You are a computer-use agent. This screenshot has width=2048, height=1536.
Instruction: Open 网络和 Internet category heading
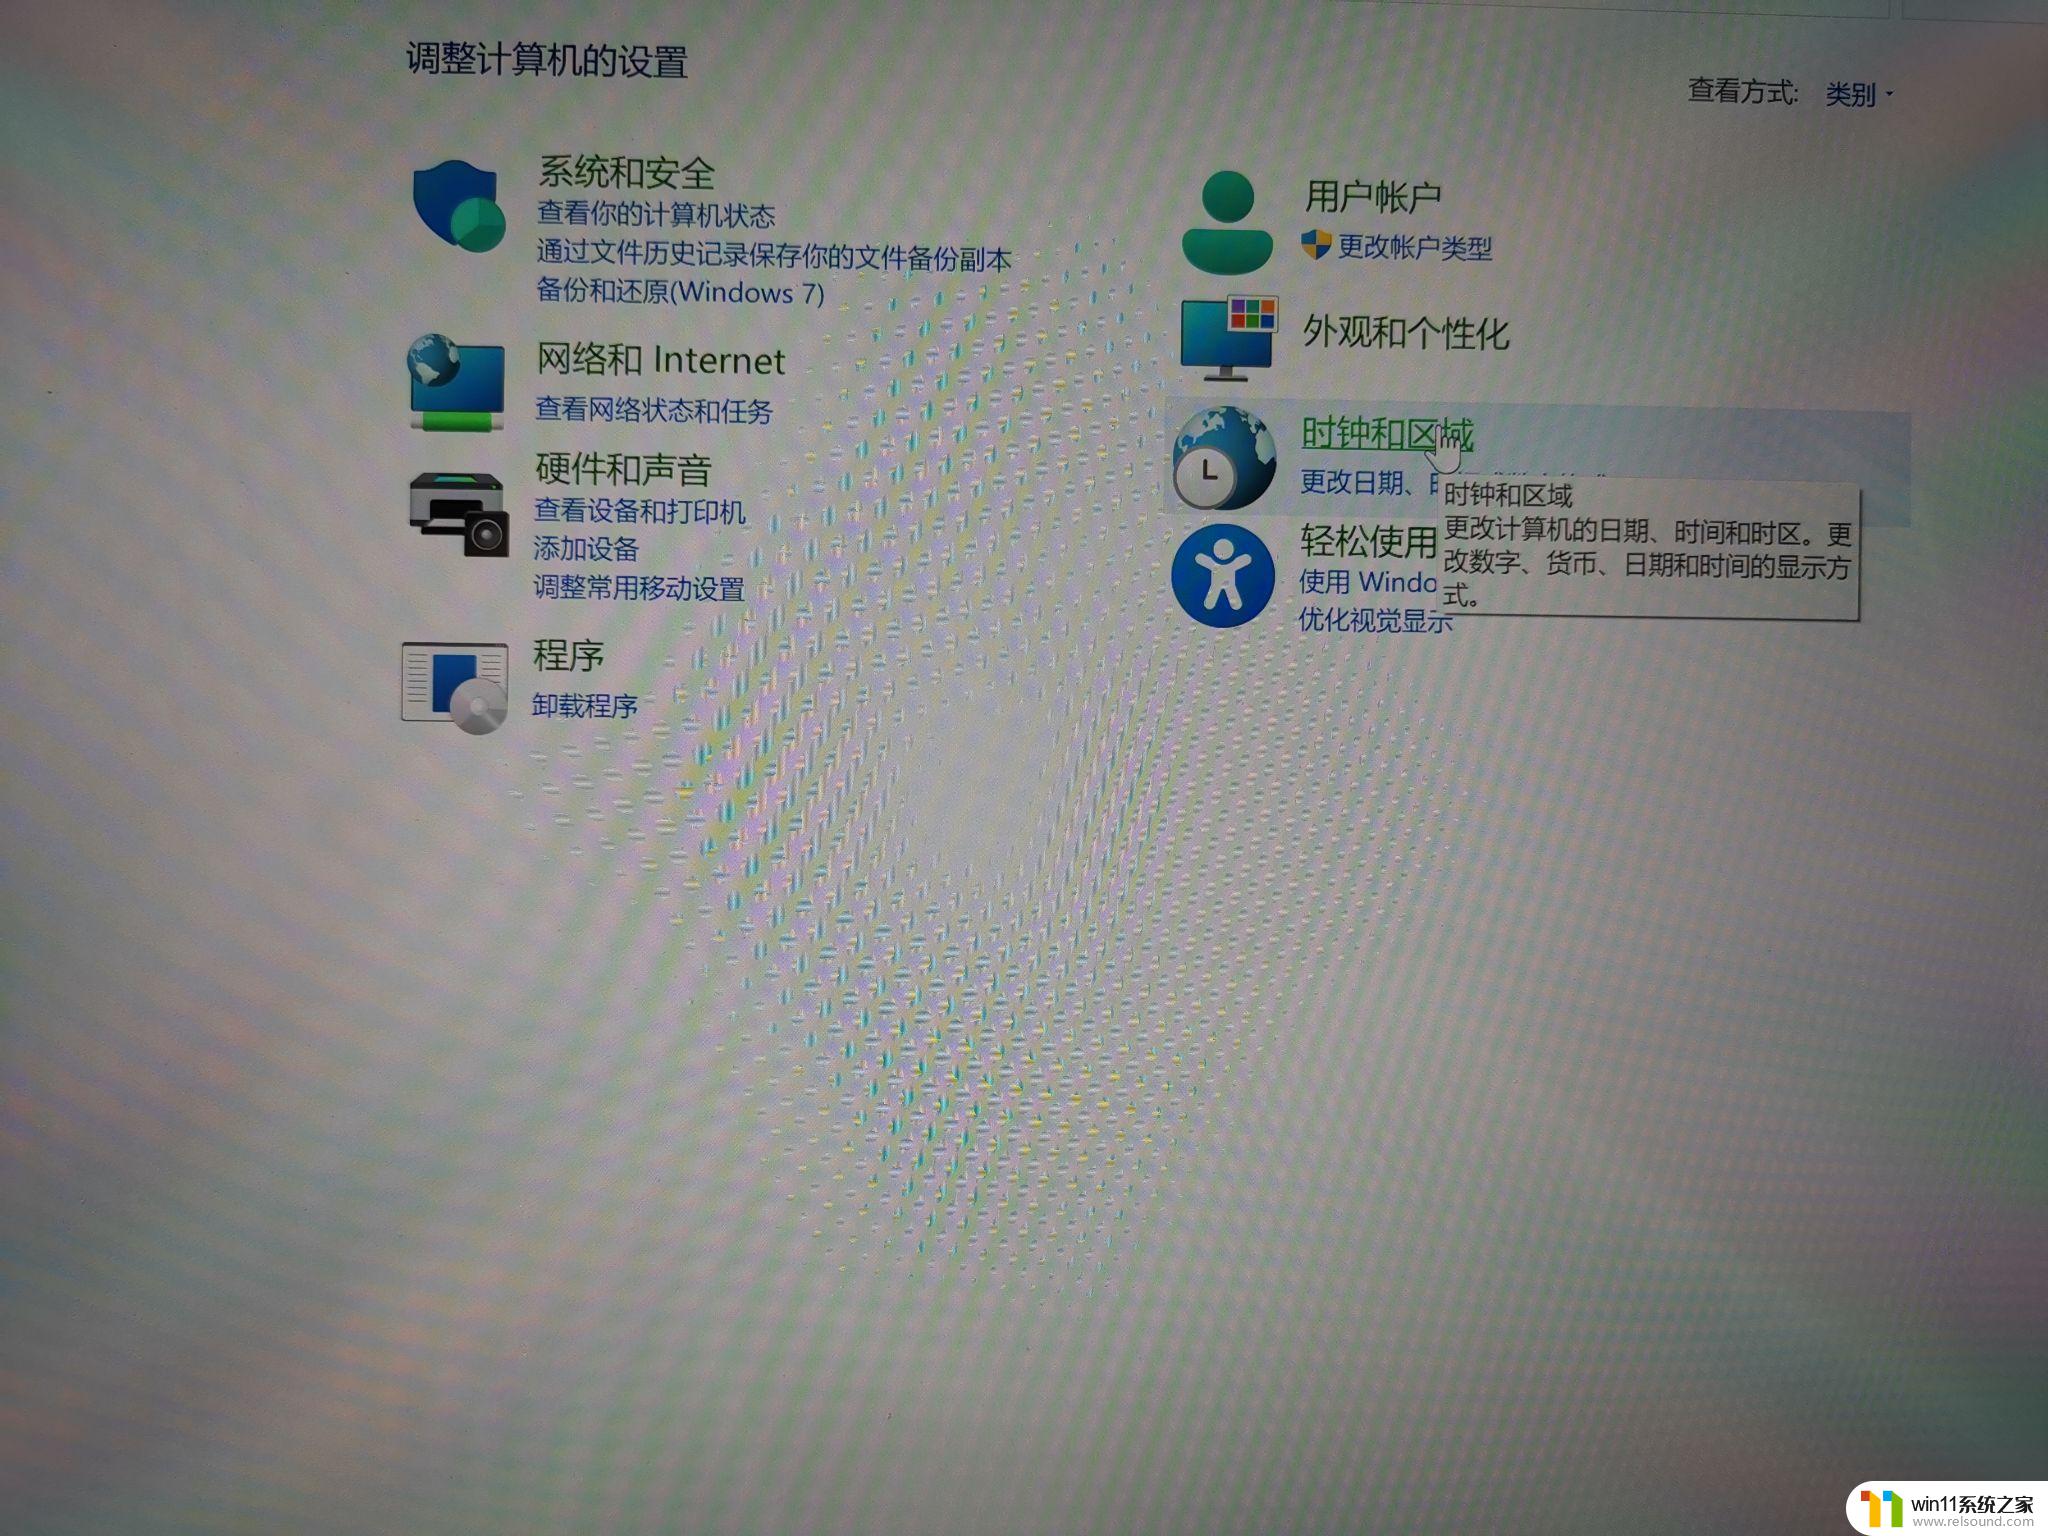(x=660, y=359)
